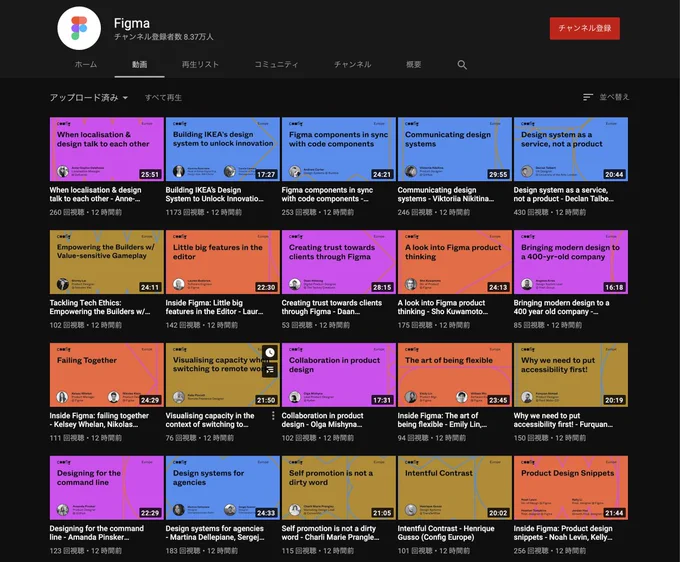Screen dimensions: 680x562
Task: Open 'Inside Figma: Little big features' title
Action: coord(214,307)
